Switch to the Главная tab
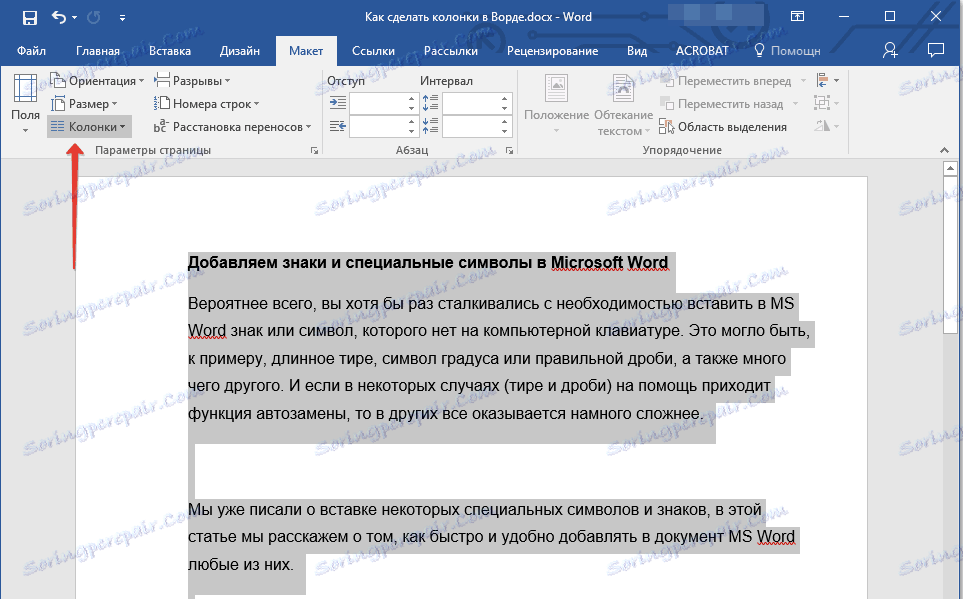Viewport: 963px width, 599px height. point(97,51)
